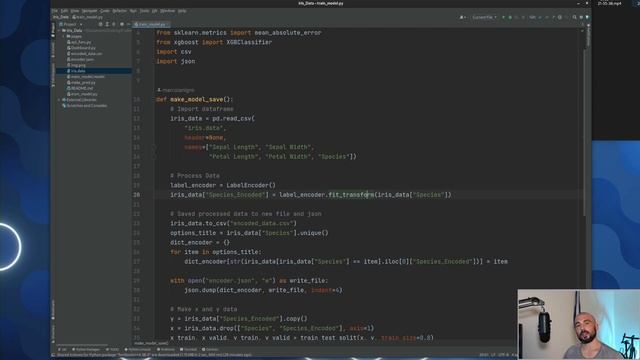640x360 pixels.
Task: Open the Project view selector dropdown
Action: coord(71,24)
